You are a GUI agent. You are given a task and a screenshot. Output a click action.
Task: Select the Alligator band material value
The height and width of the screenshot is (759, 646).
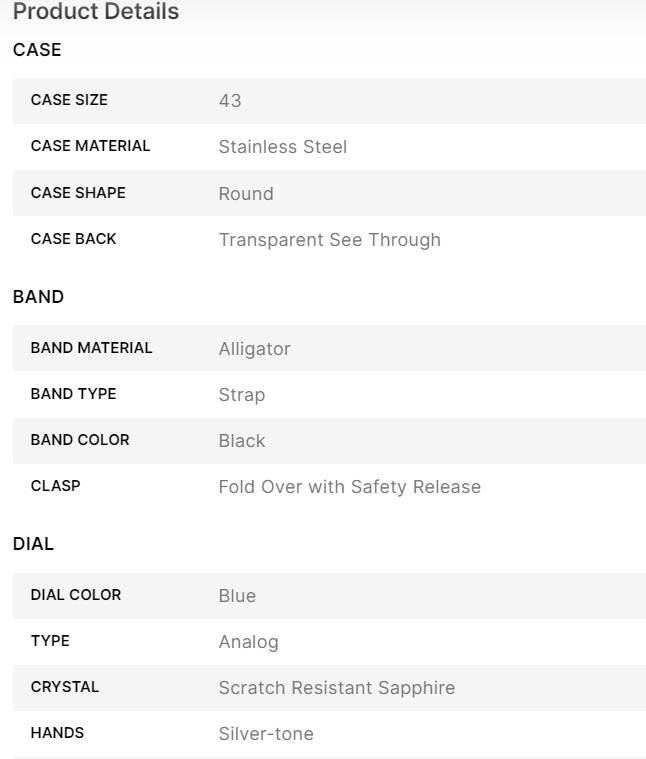(x=254, y=349)
